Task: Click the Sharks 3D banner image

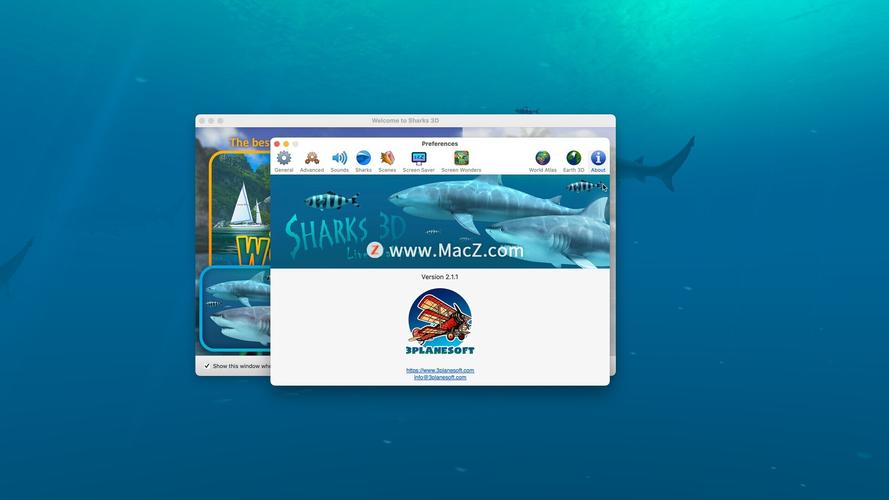Action: 440,221
